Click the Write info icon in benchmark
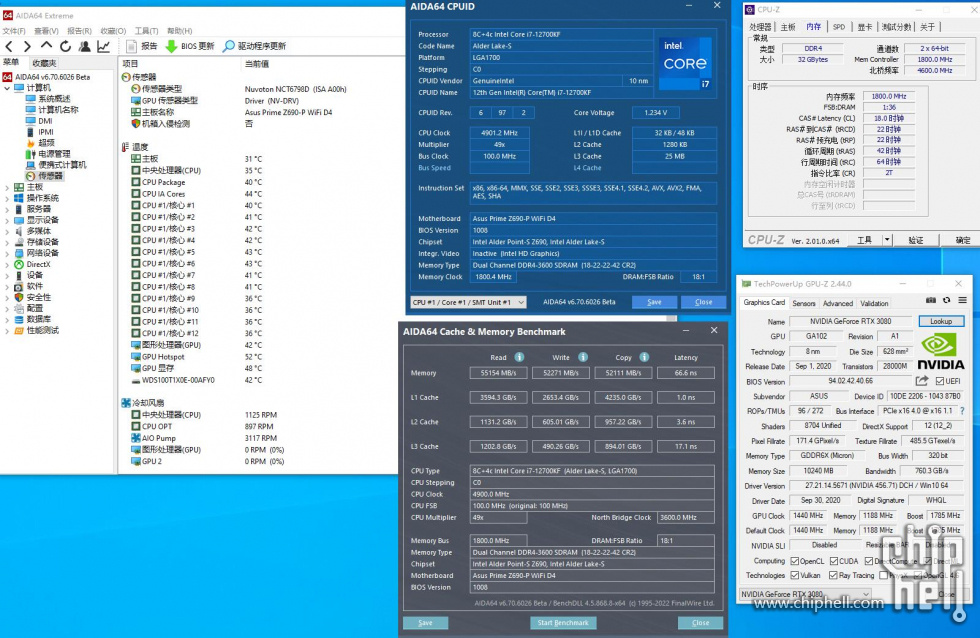 click(x=582, y=357)
